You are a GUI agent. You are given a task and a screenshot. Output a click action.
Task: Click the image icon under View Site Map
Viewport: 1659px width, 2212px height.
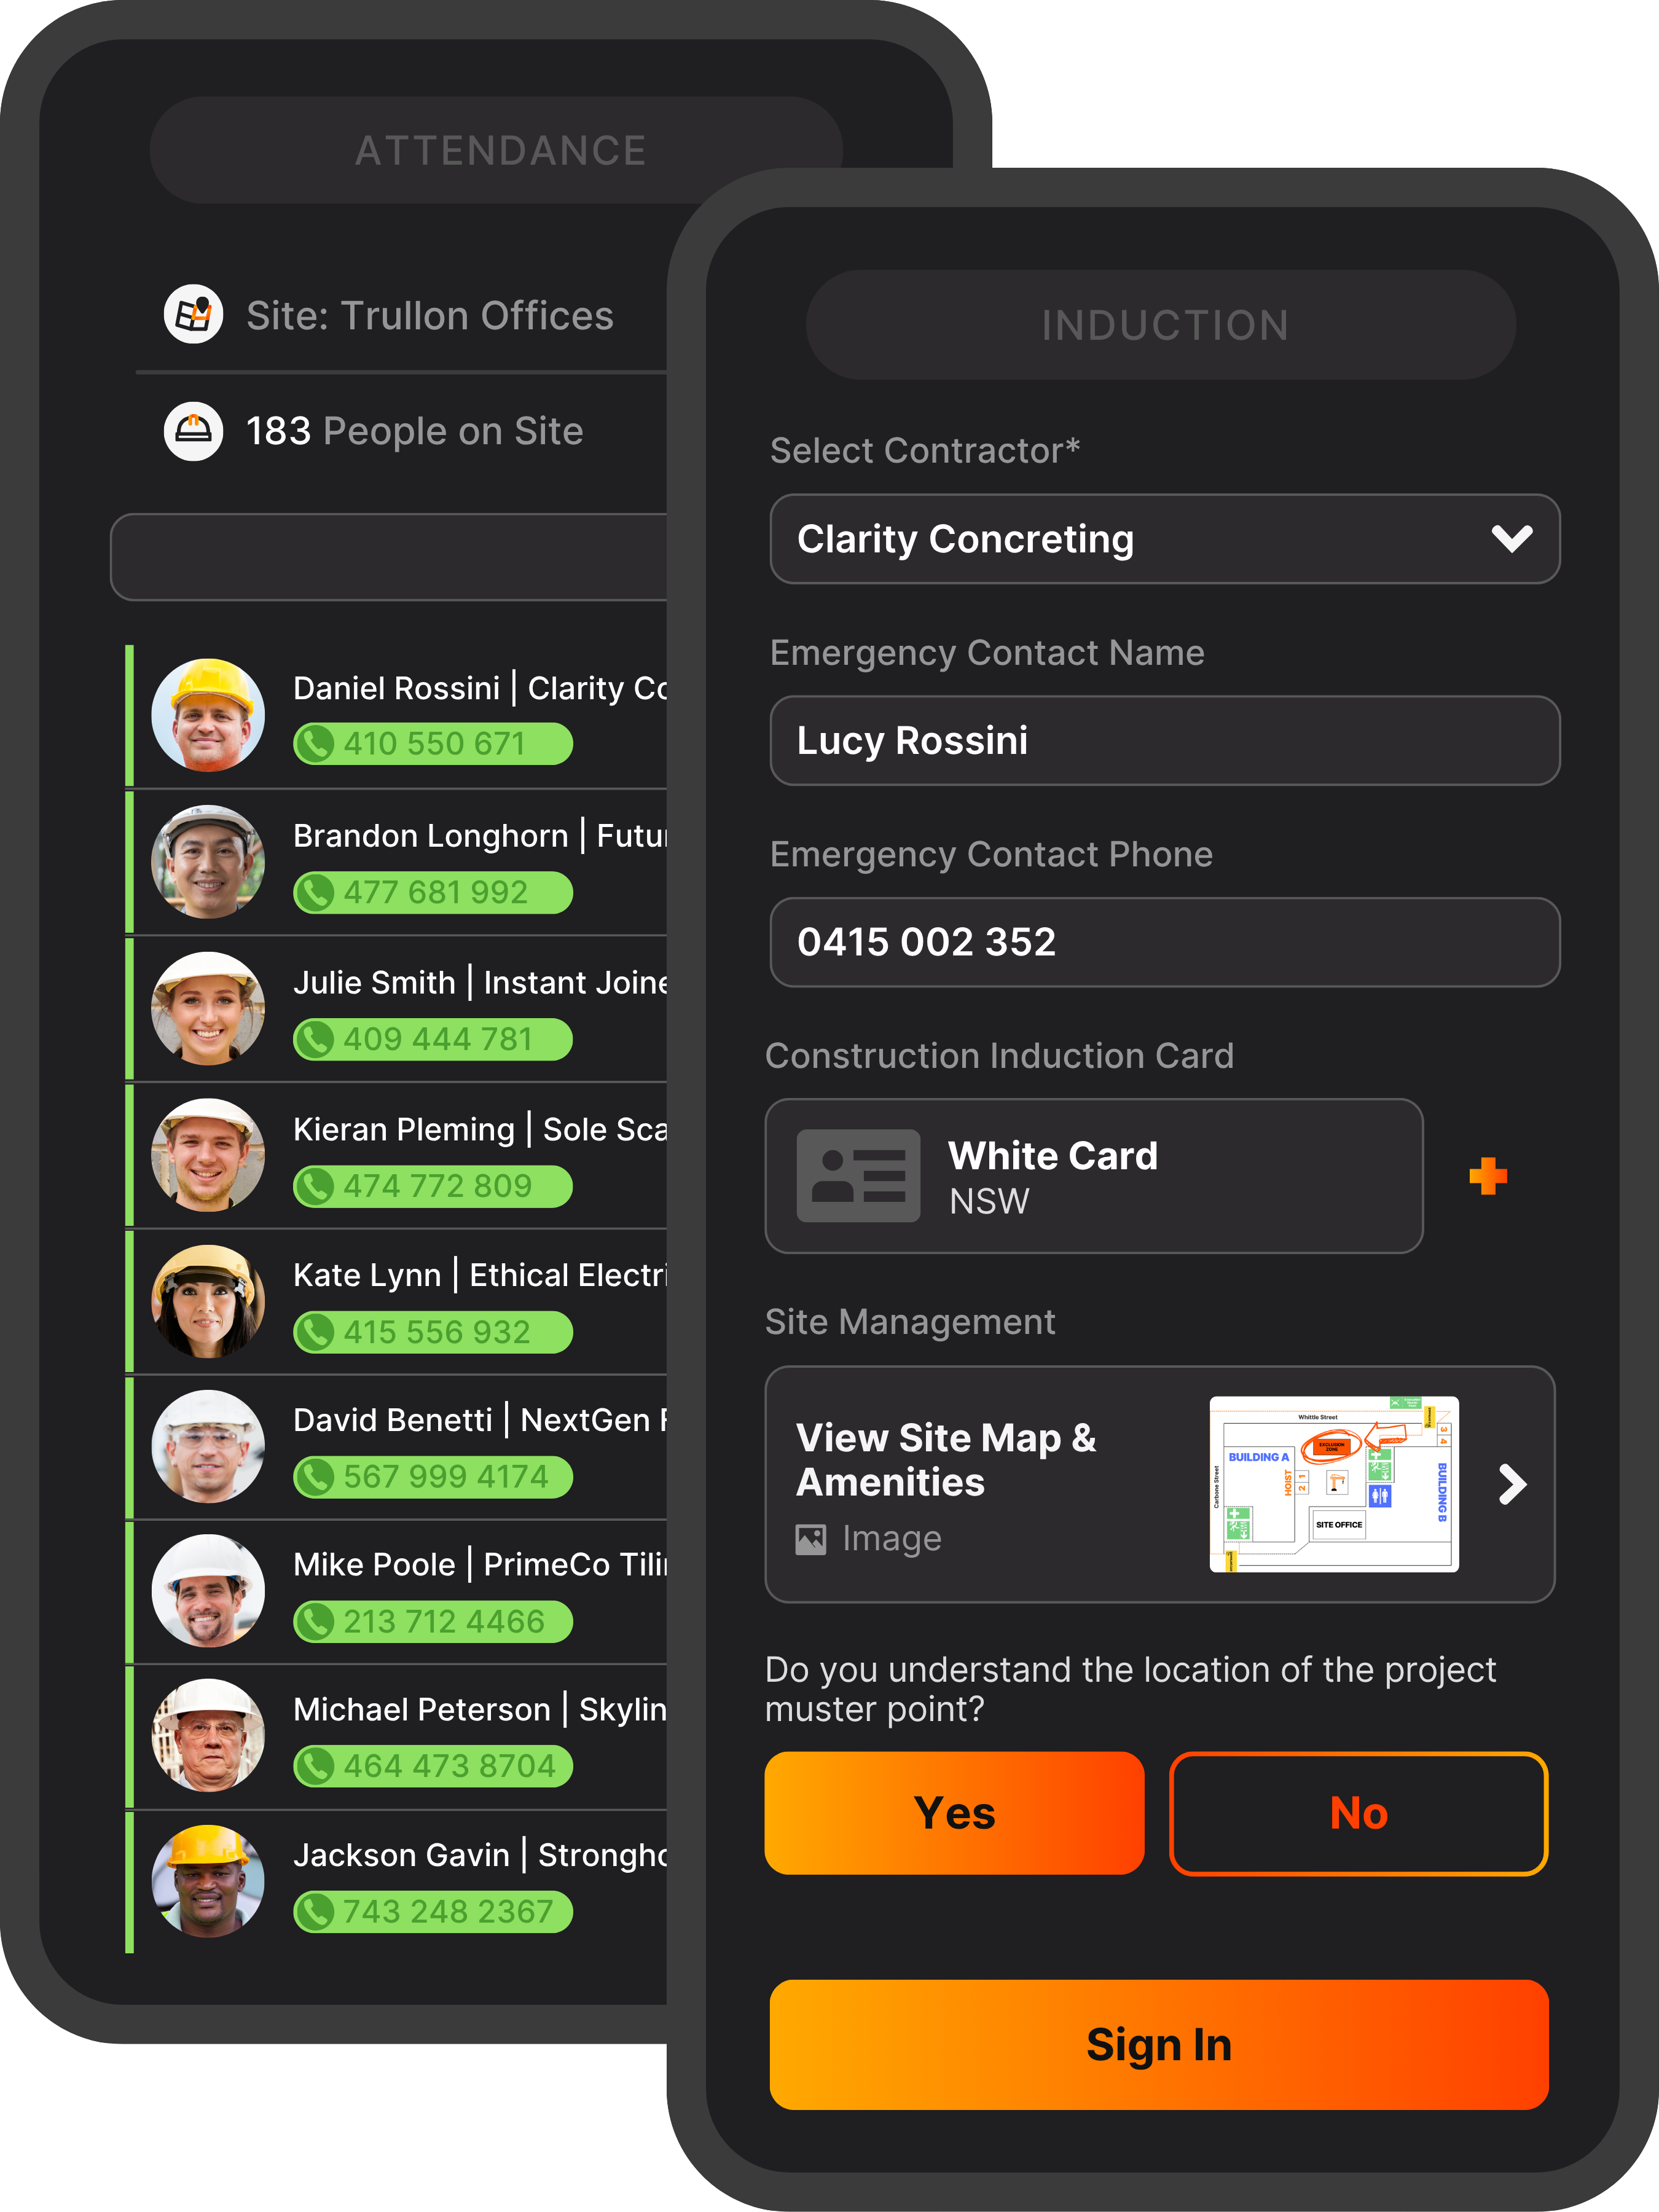click(x=811, y=1539)
